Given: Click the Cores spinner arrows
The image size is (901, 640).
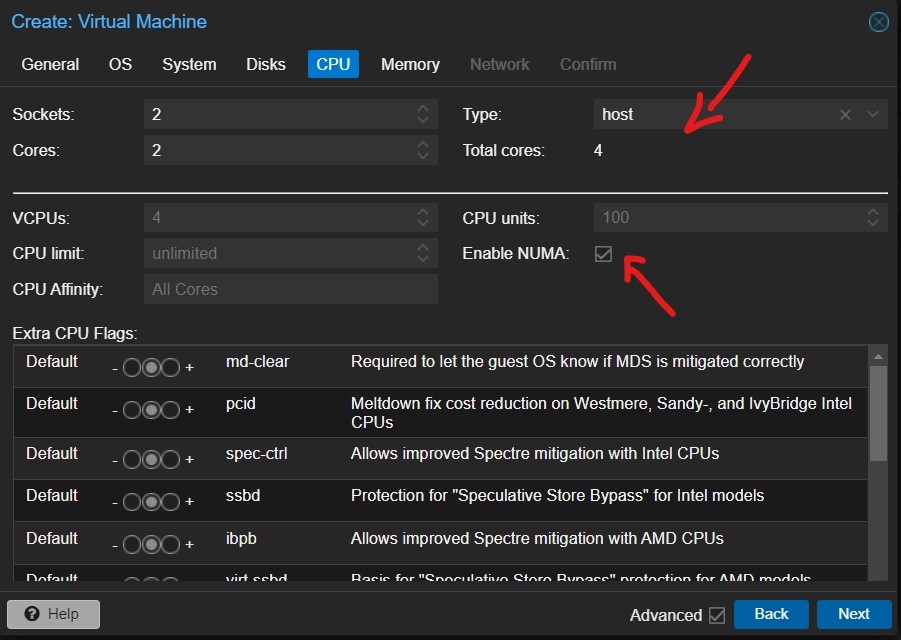Looking at the screenshot, I should (x=423, y=151).
